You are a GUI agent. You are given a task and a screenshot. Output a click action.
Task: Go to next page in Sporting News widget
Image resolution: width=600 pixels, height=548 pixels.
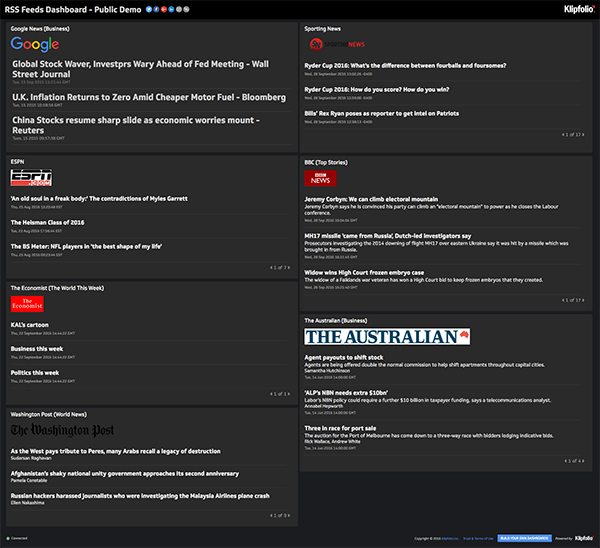585,133
